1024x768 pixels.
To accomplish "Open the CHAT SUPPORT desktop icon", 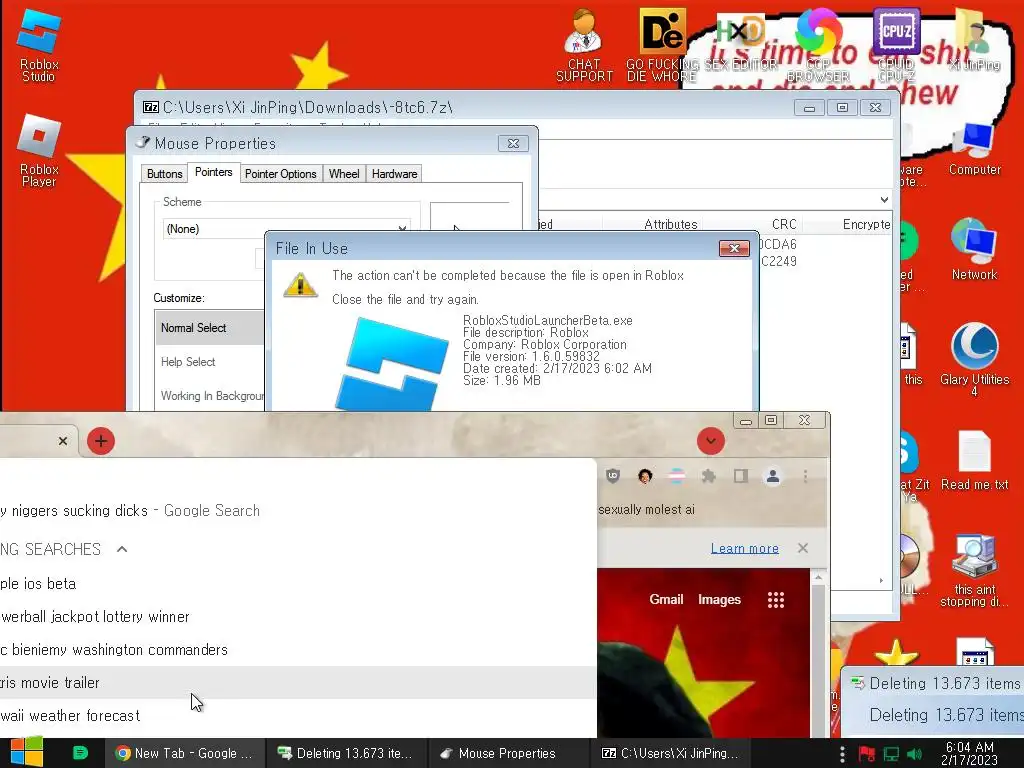I will (584, 44).
